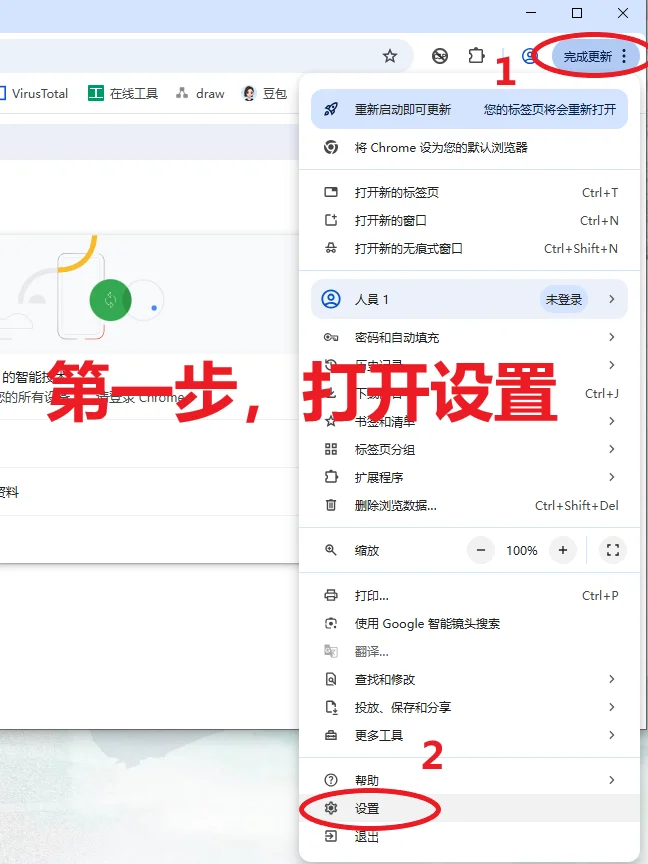Open 帮助 in the menu
The width and height of the screenshot is (648, 864).
pos(469,780)
